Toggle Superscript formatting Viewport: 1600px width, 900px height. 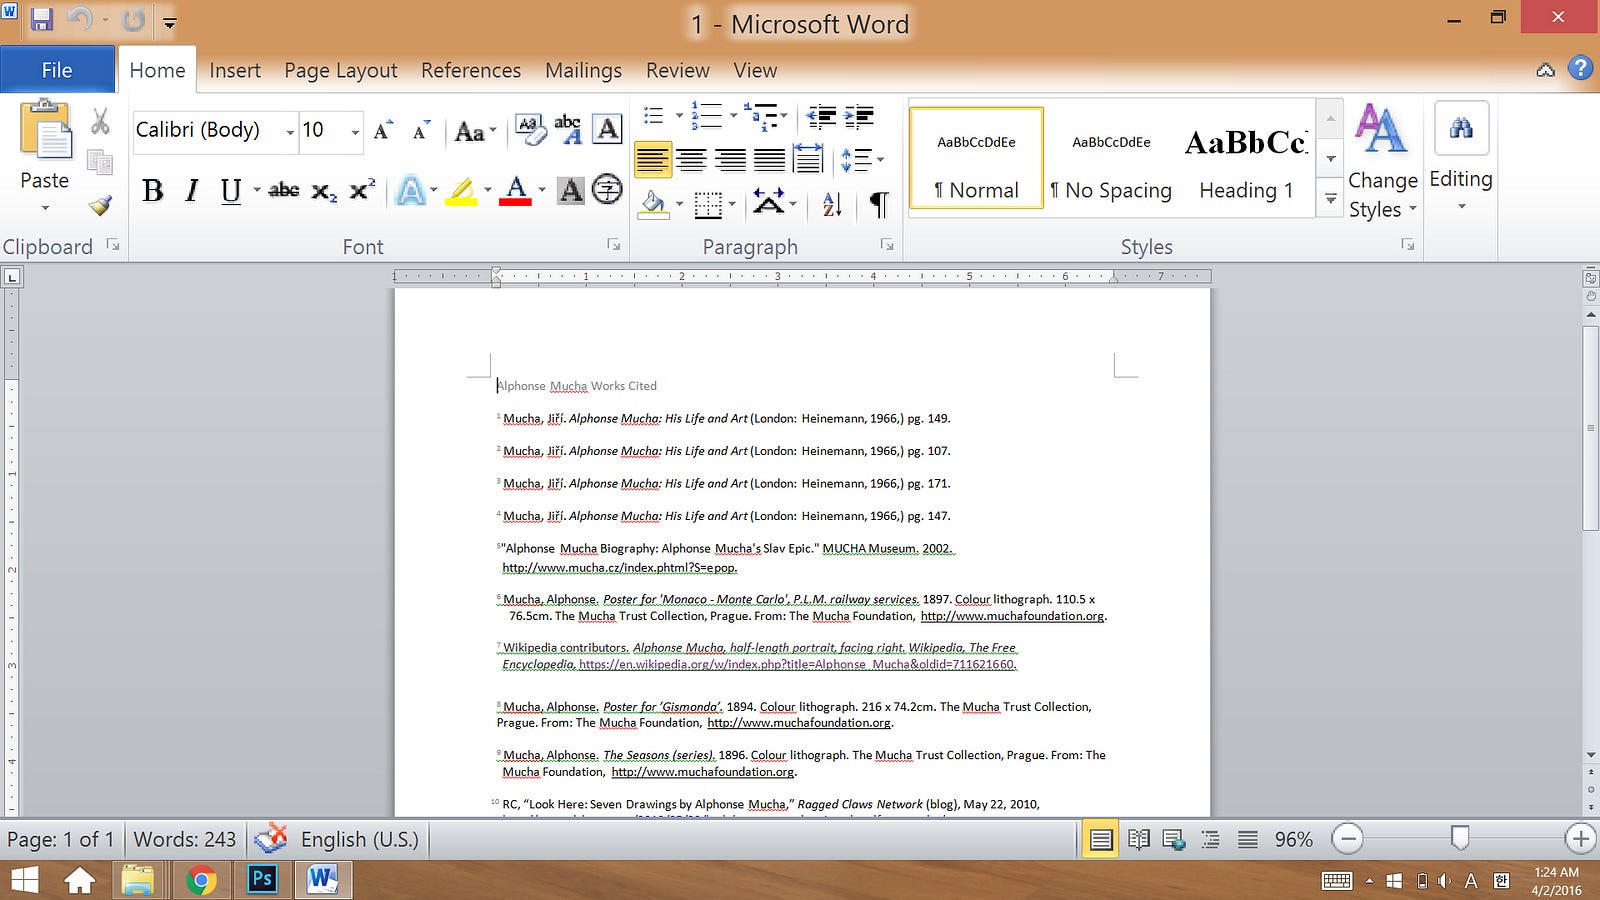coord(362,189)
